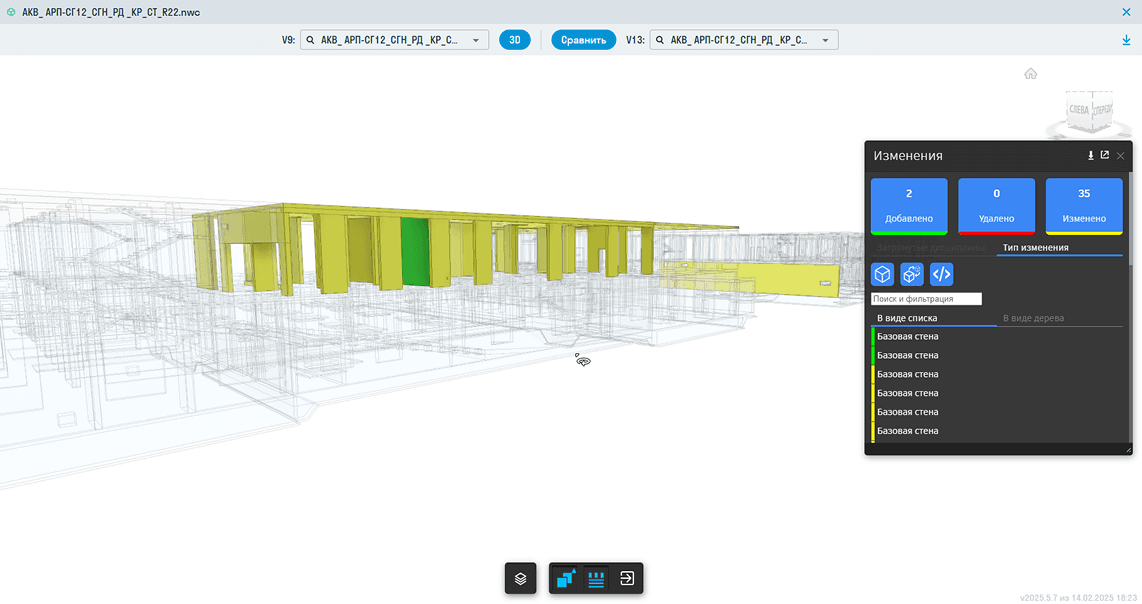The width and height of the screenshot is (1142, 604).
Task: Open the layers panel icon
Action: [520, 579]
